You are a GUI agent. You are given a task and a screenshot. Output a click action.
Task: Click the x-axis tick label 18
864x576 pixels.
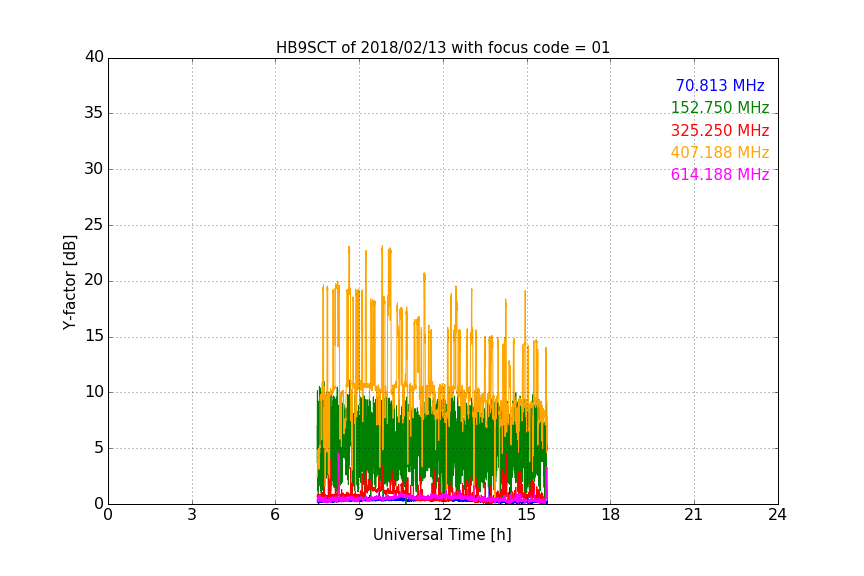(611, 515)
